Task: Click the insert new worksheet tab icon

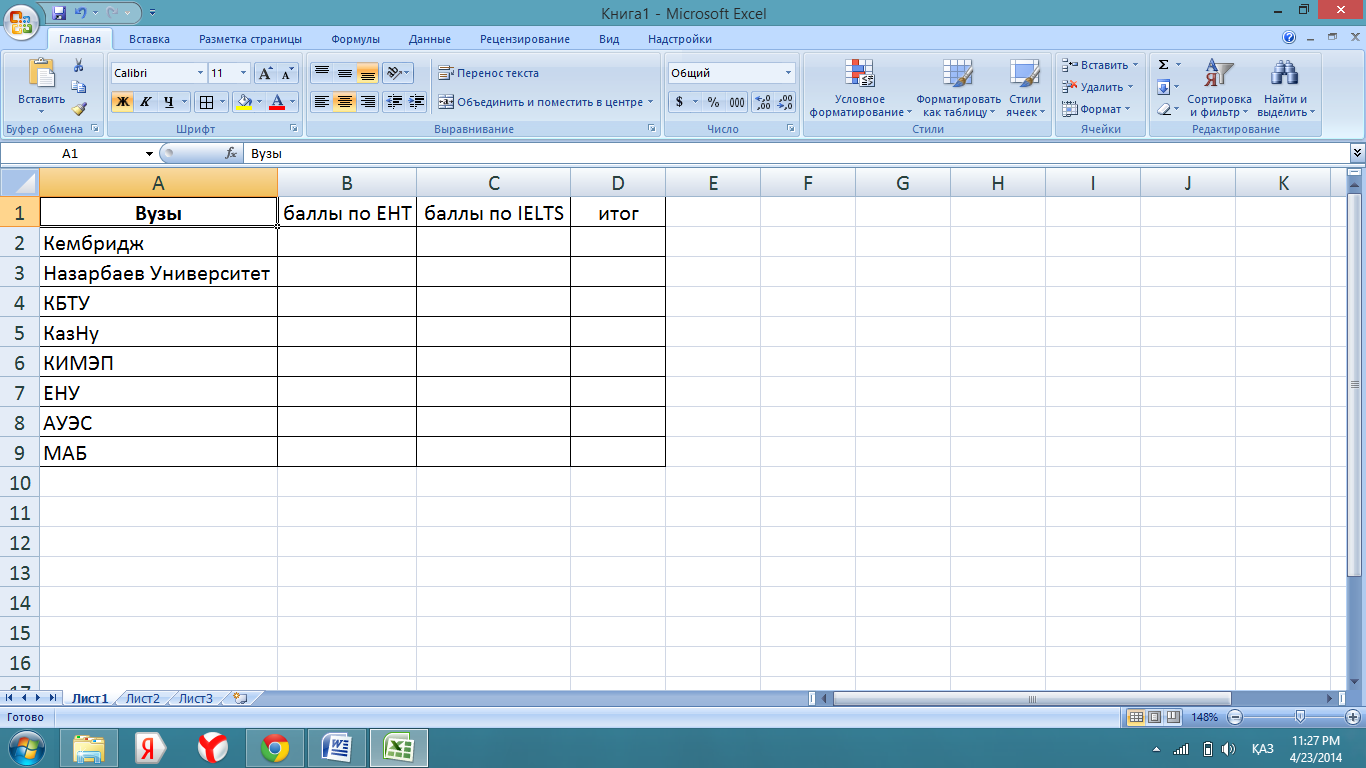Action: point(239,698)
